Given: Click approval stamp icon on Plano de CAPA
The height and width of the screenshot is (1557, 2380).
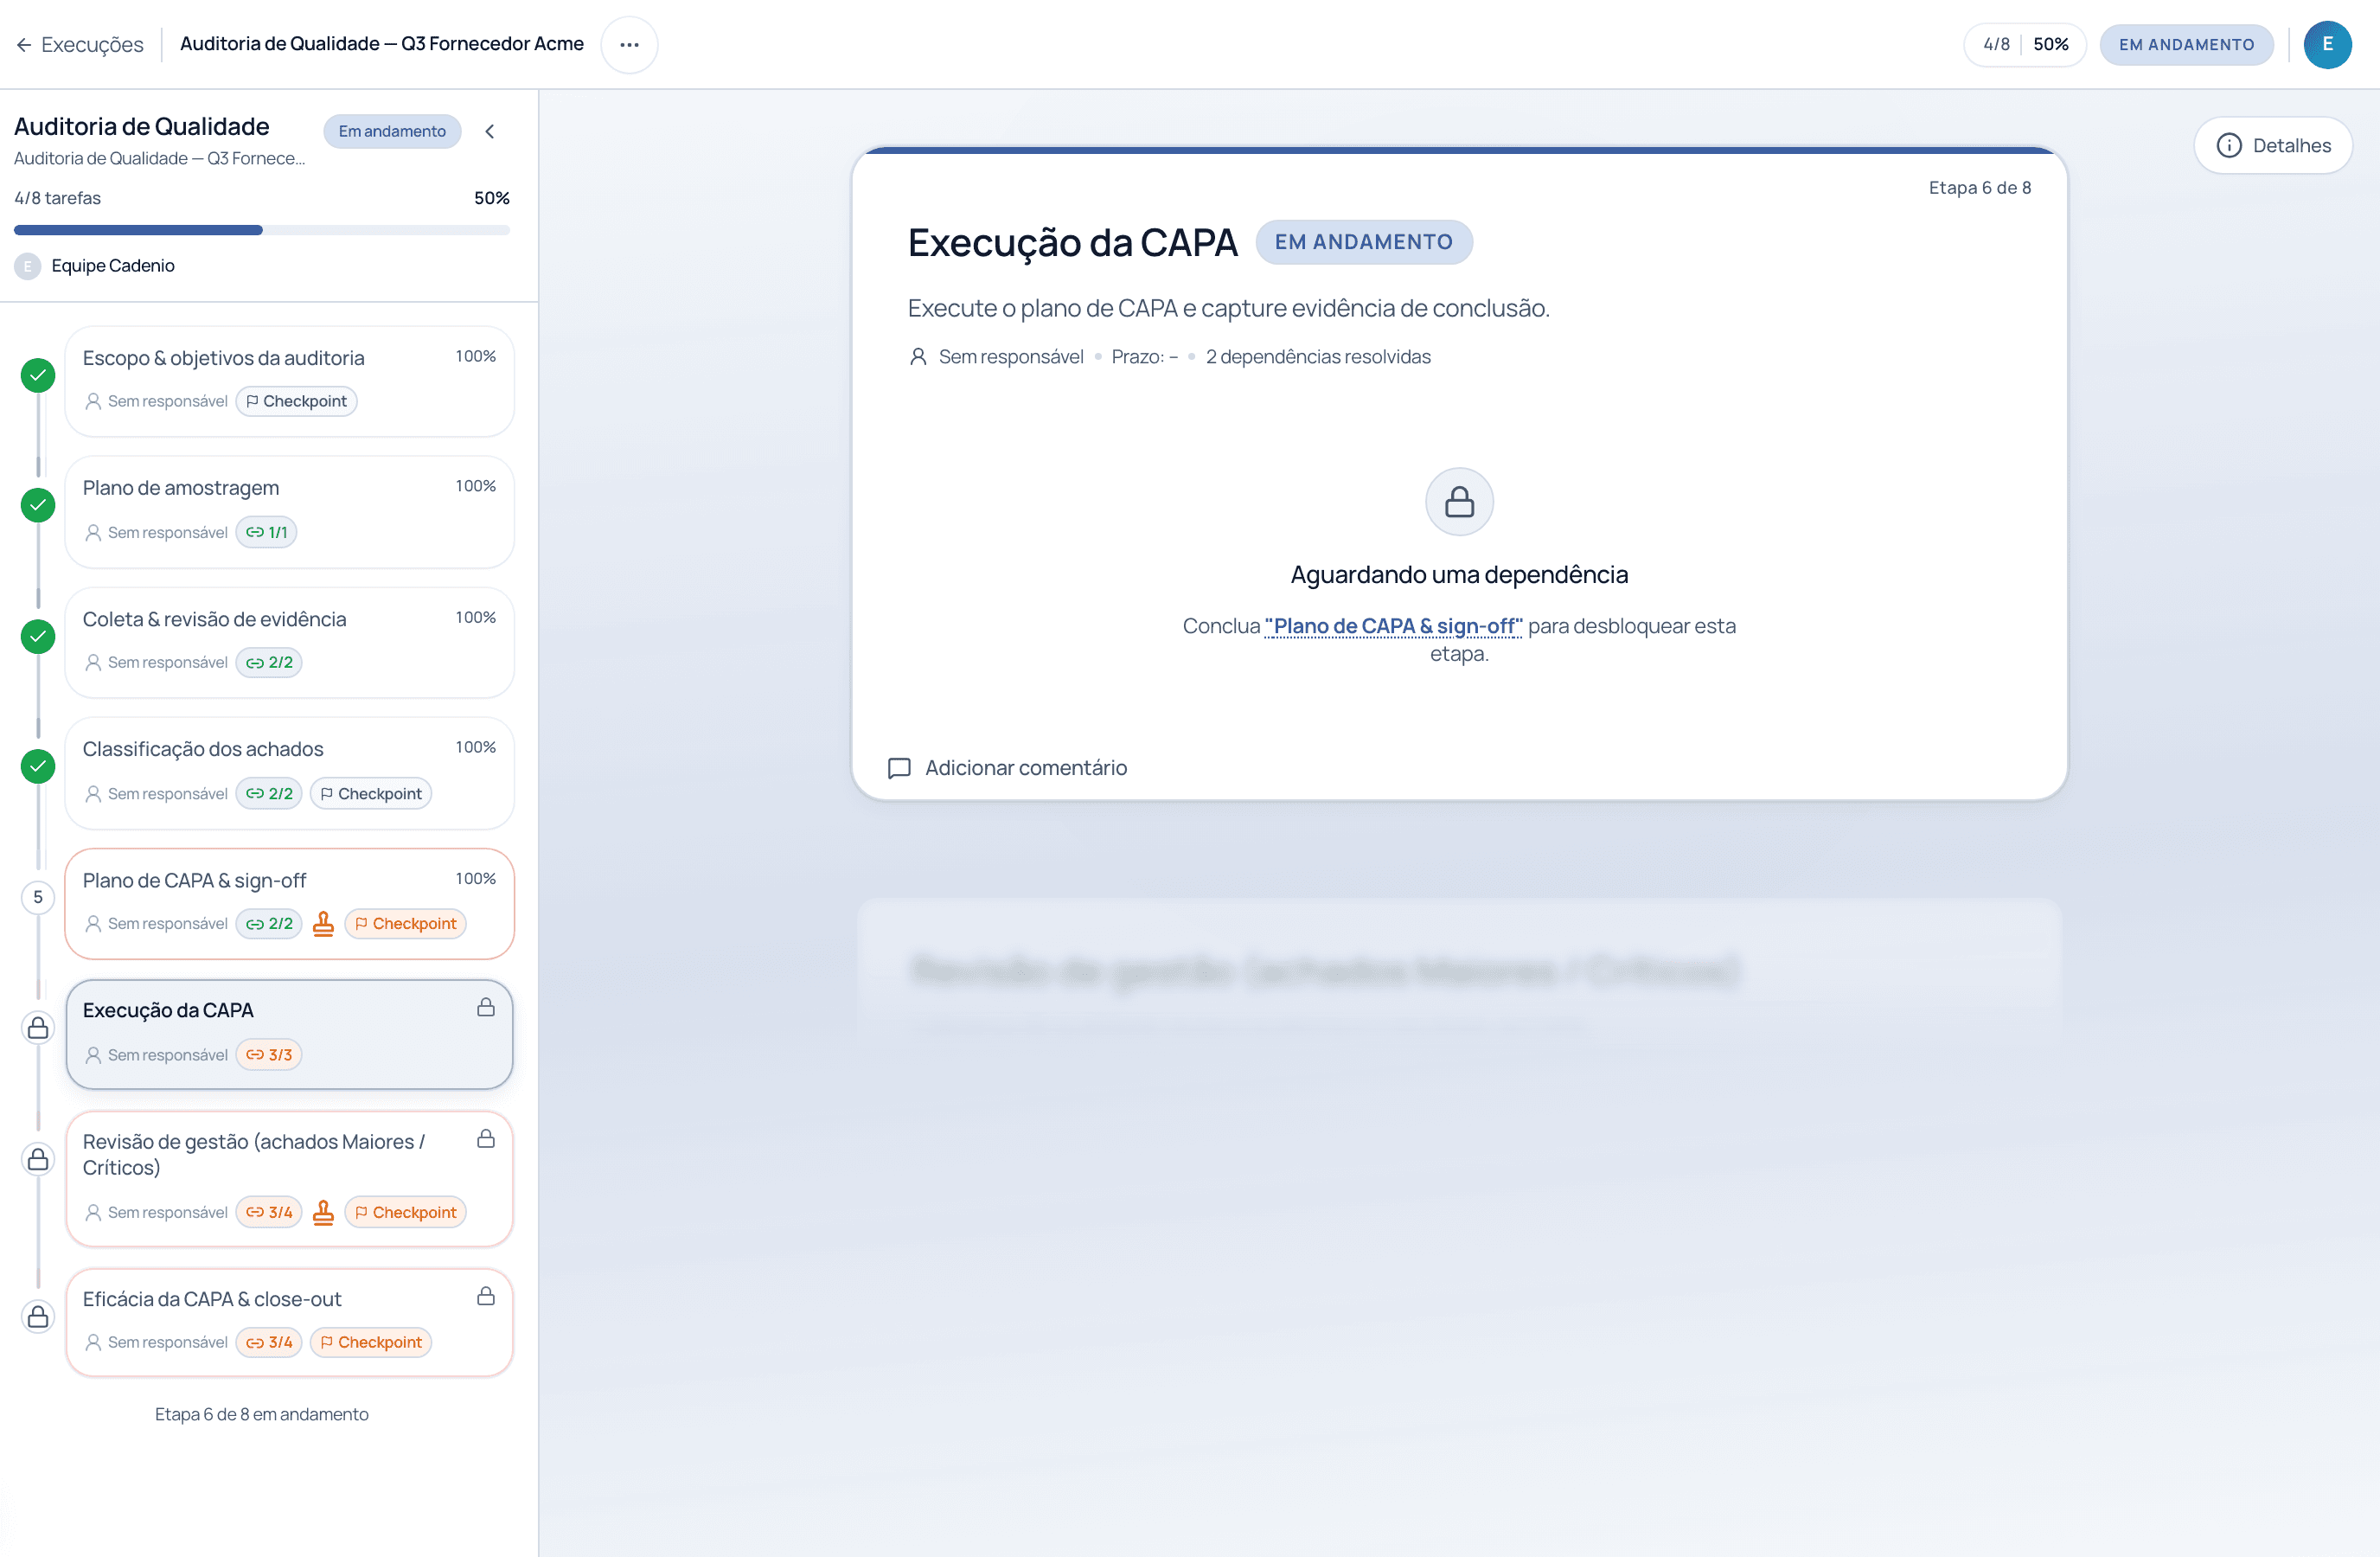Looking at the screenshot, I should 323,923.
